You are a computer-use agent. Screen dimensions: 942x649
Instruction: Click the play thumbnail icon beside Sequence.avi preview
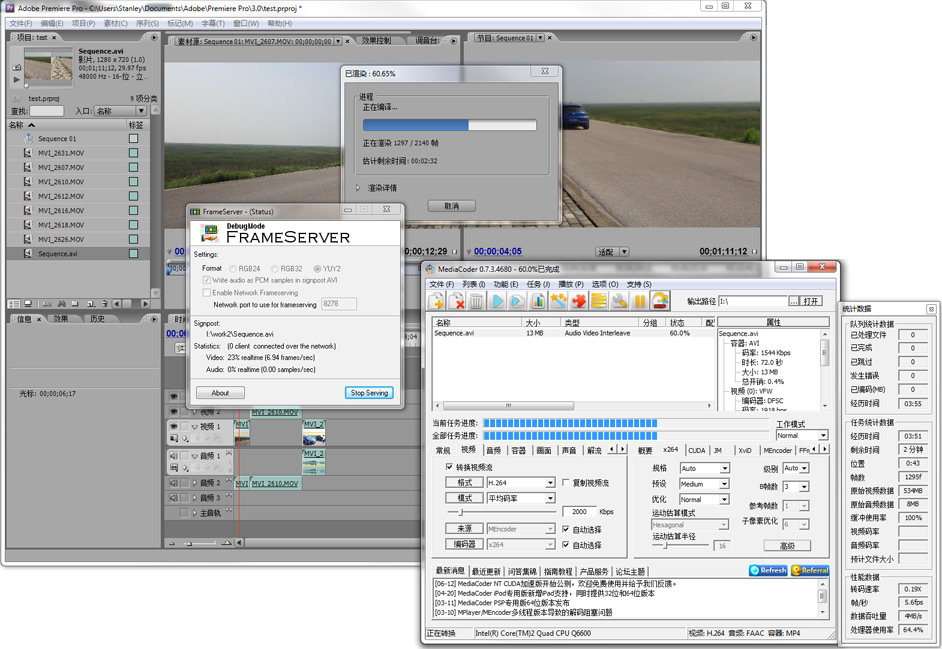point(17,79)
